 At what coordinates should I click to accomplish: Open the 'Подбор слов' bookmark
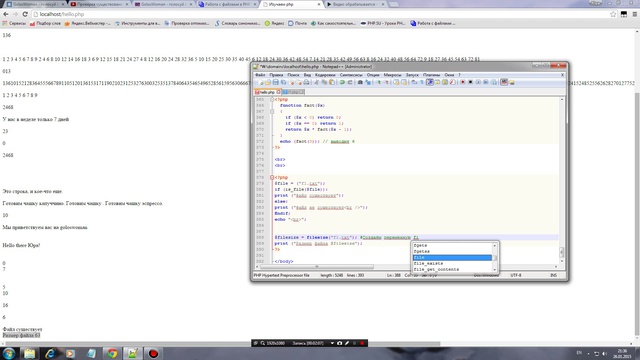(45, 23)
